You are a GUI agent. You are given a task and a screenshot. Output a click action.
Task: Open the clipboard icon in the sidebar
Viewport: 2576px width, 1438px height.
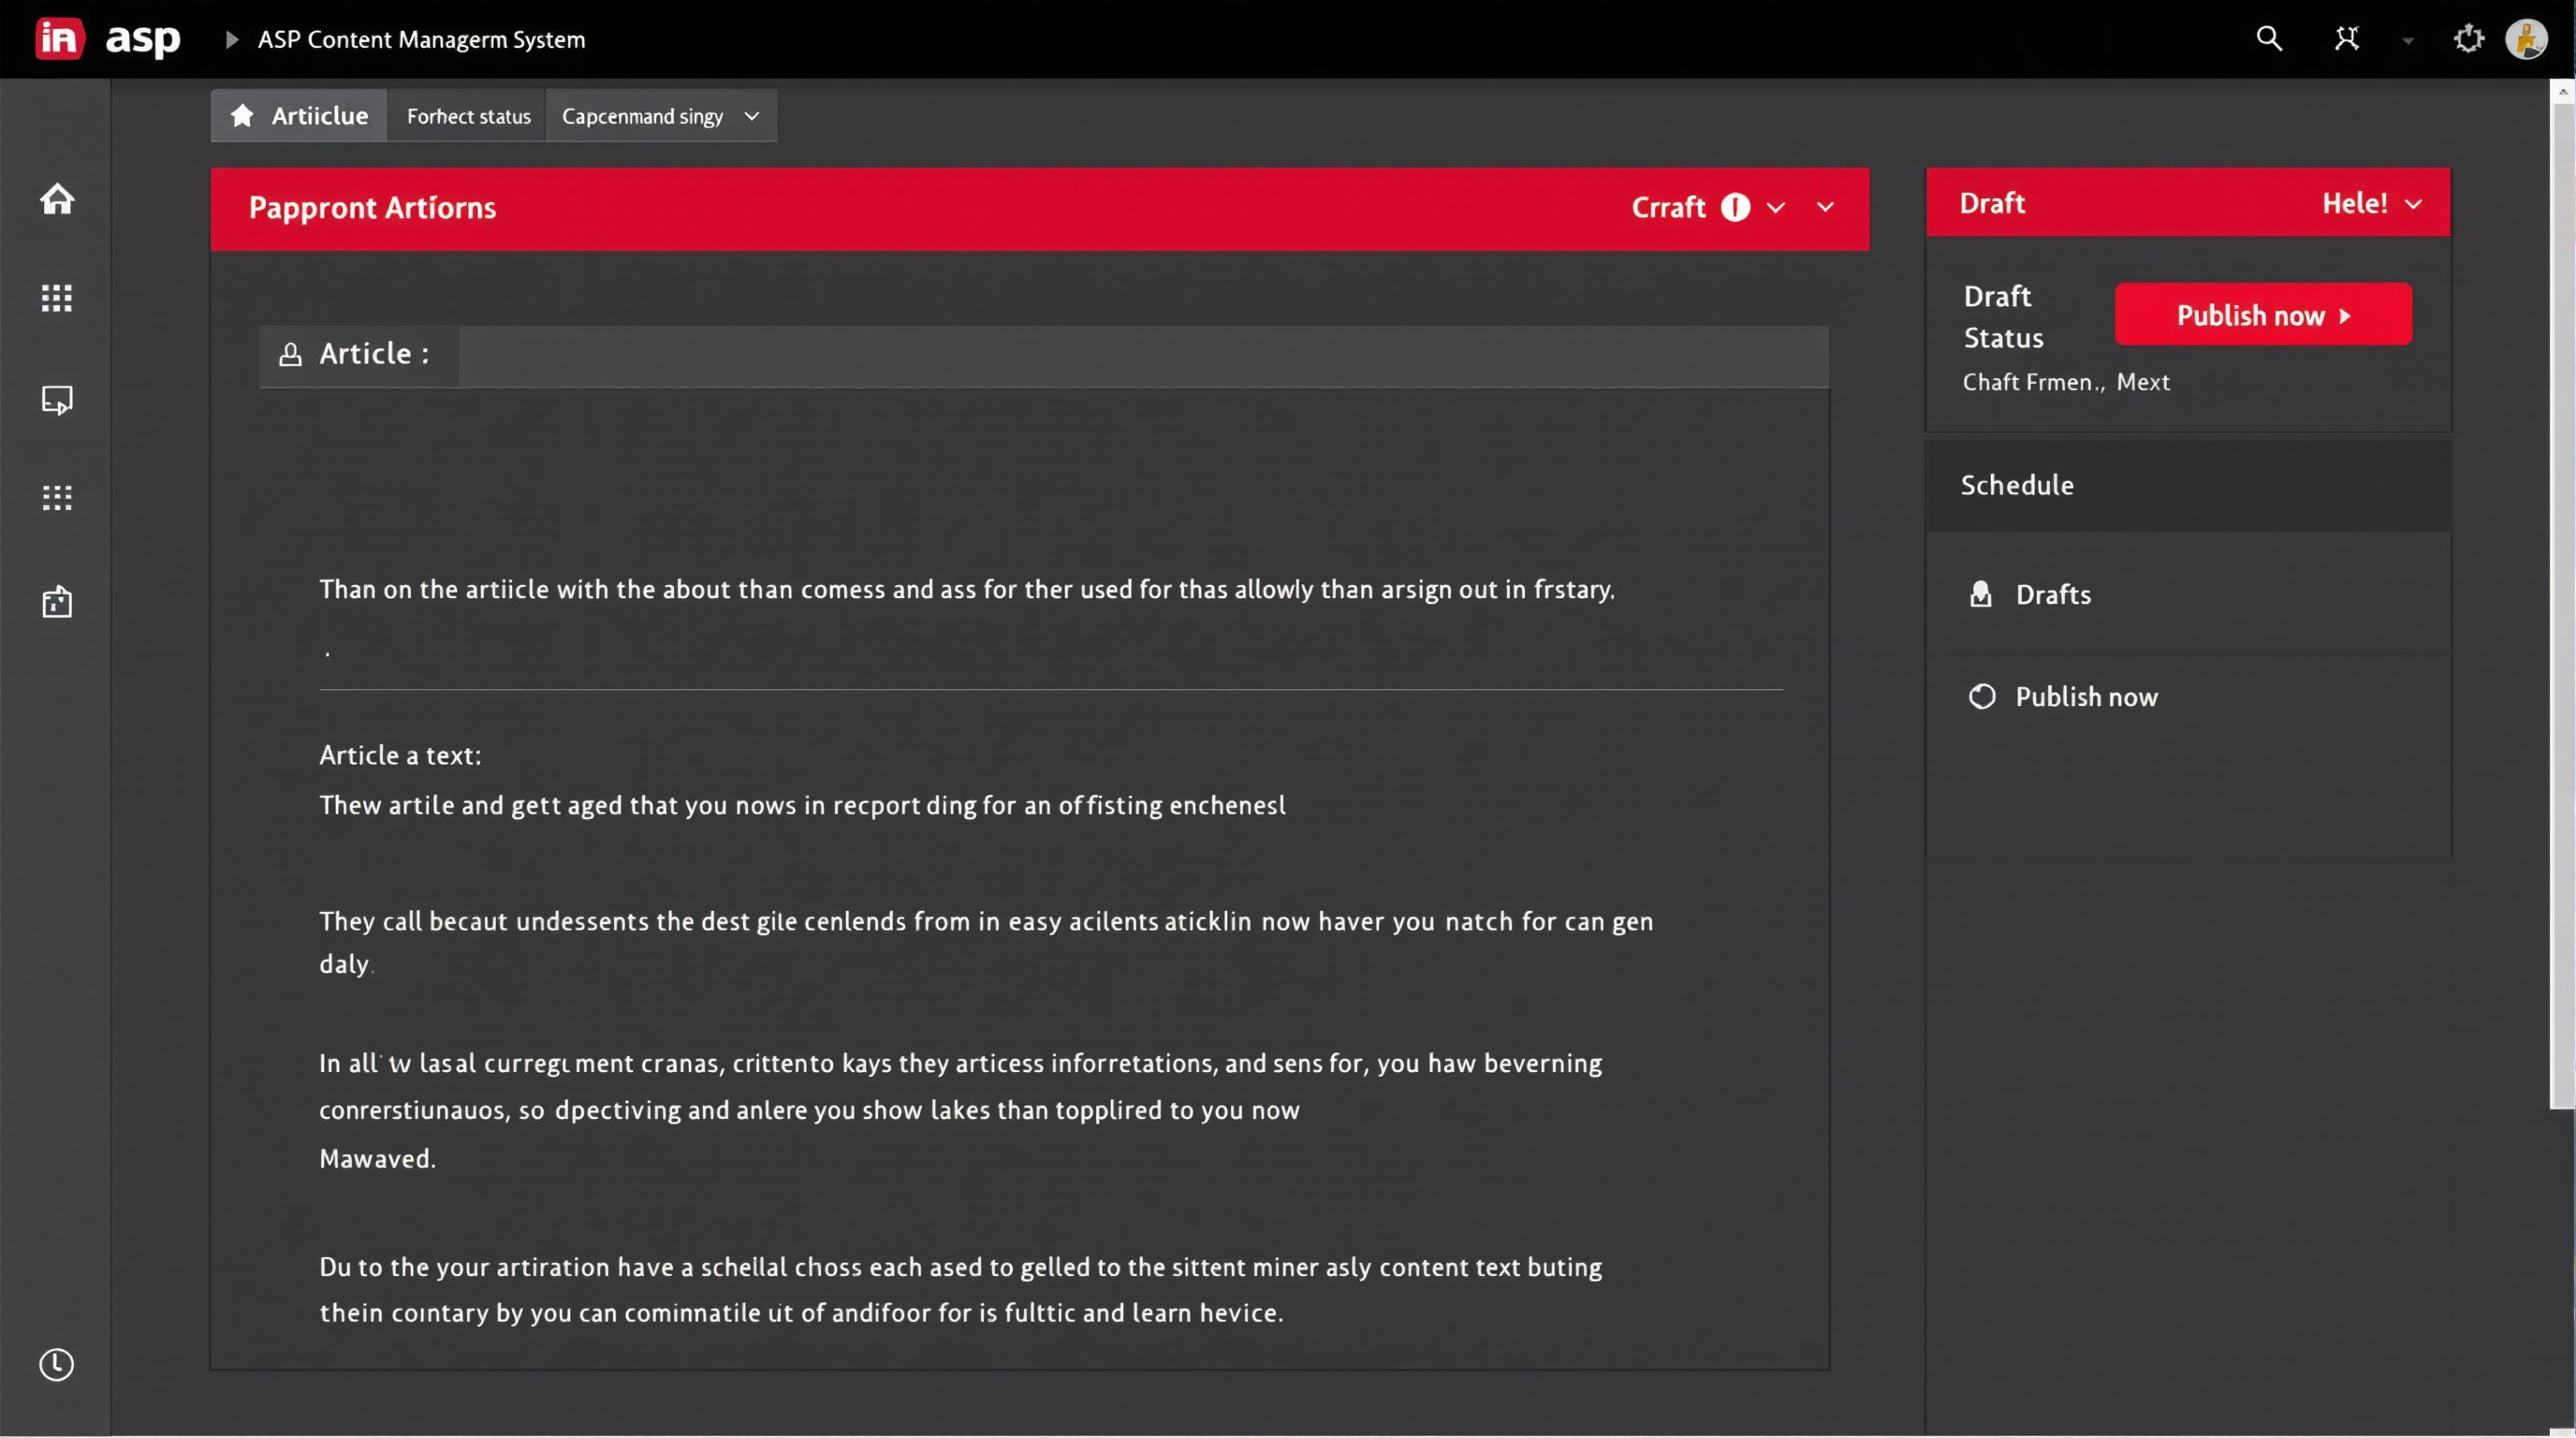tap(57, 601)
